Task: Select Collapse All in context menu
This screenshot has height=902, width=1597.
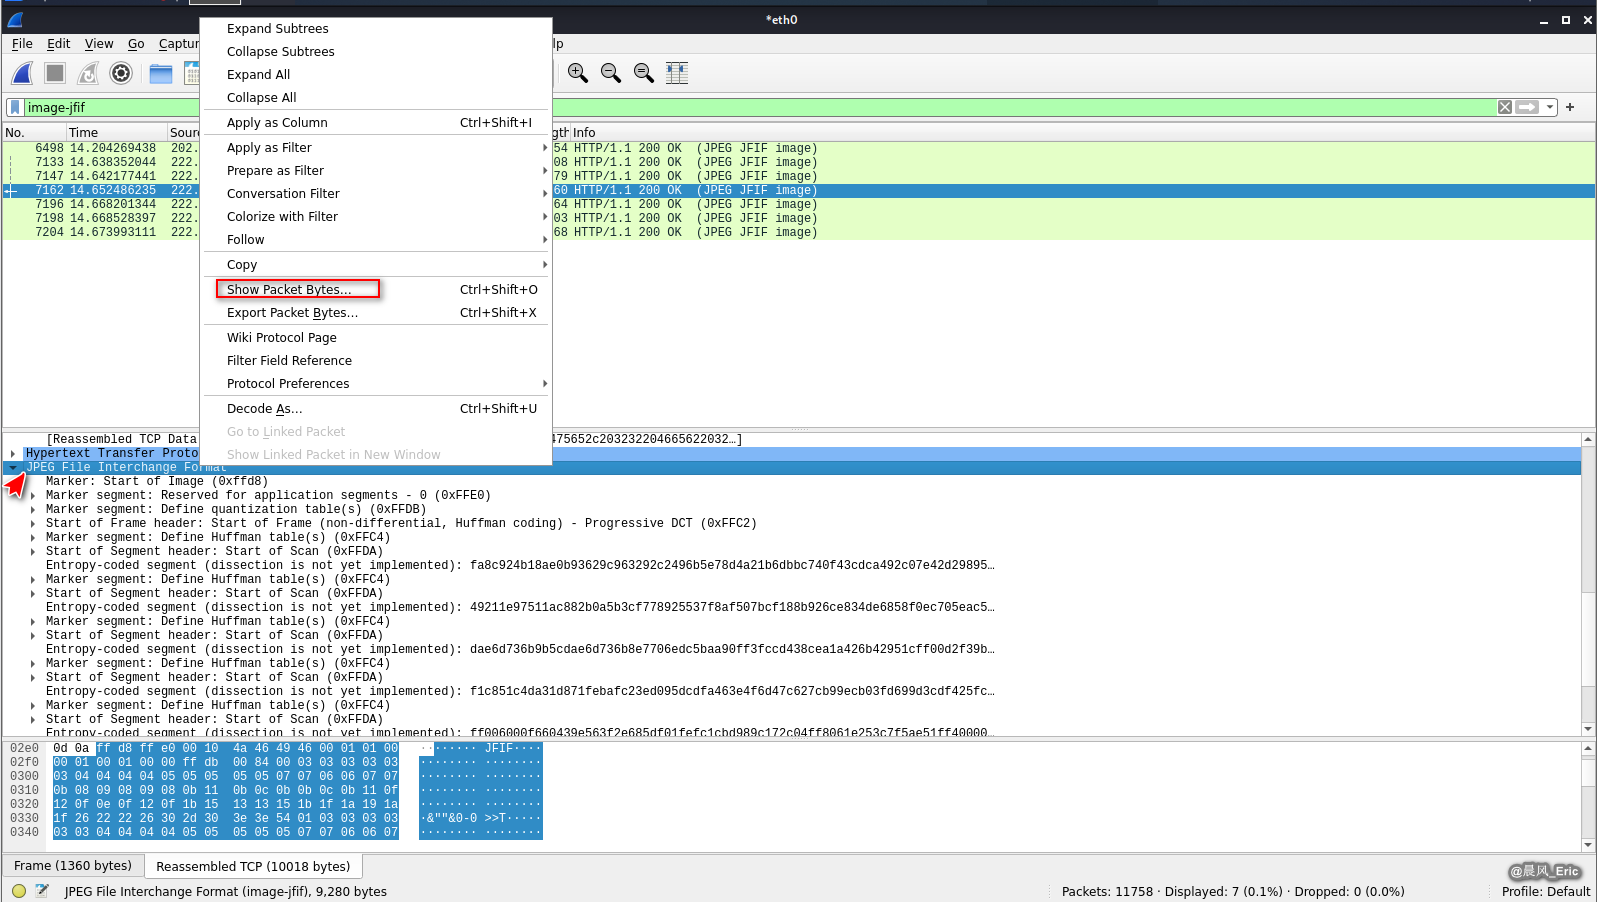Action: (x=377, y=97)
